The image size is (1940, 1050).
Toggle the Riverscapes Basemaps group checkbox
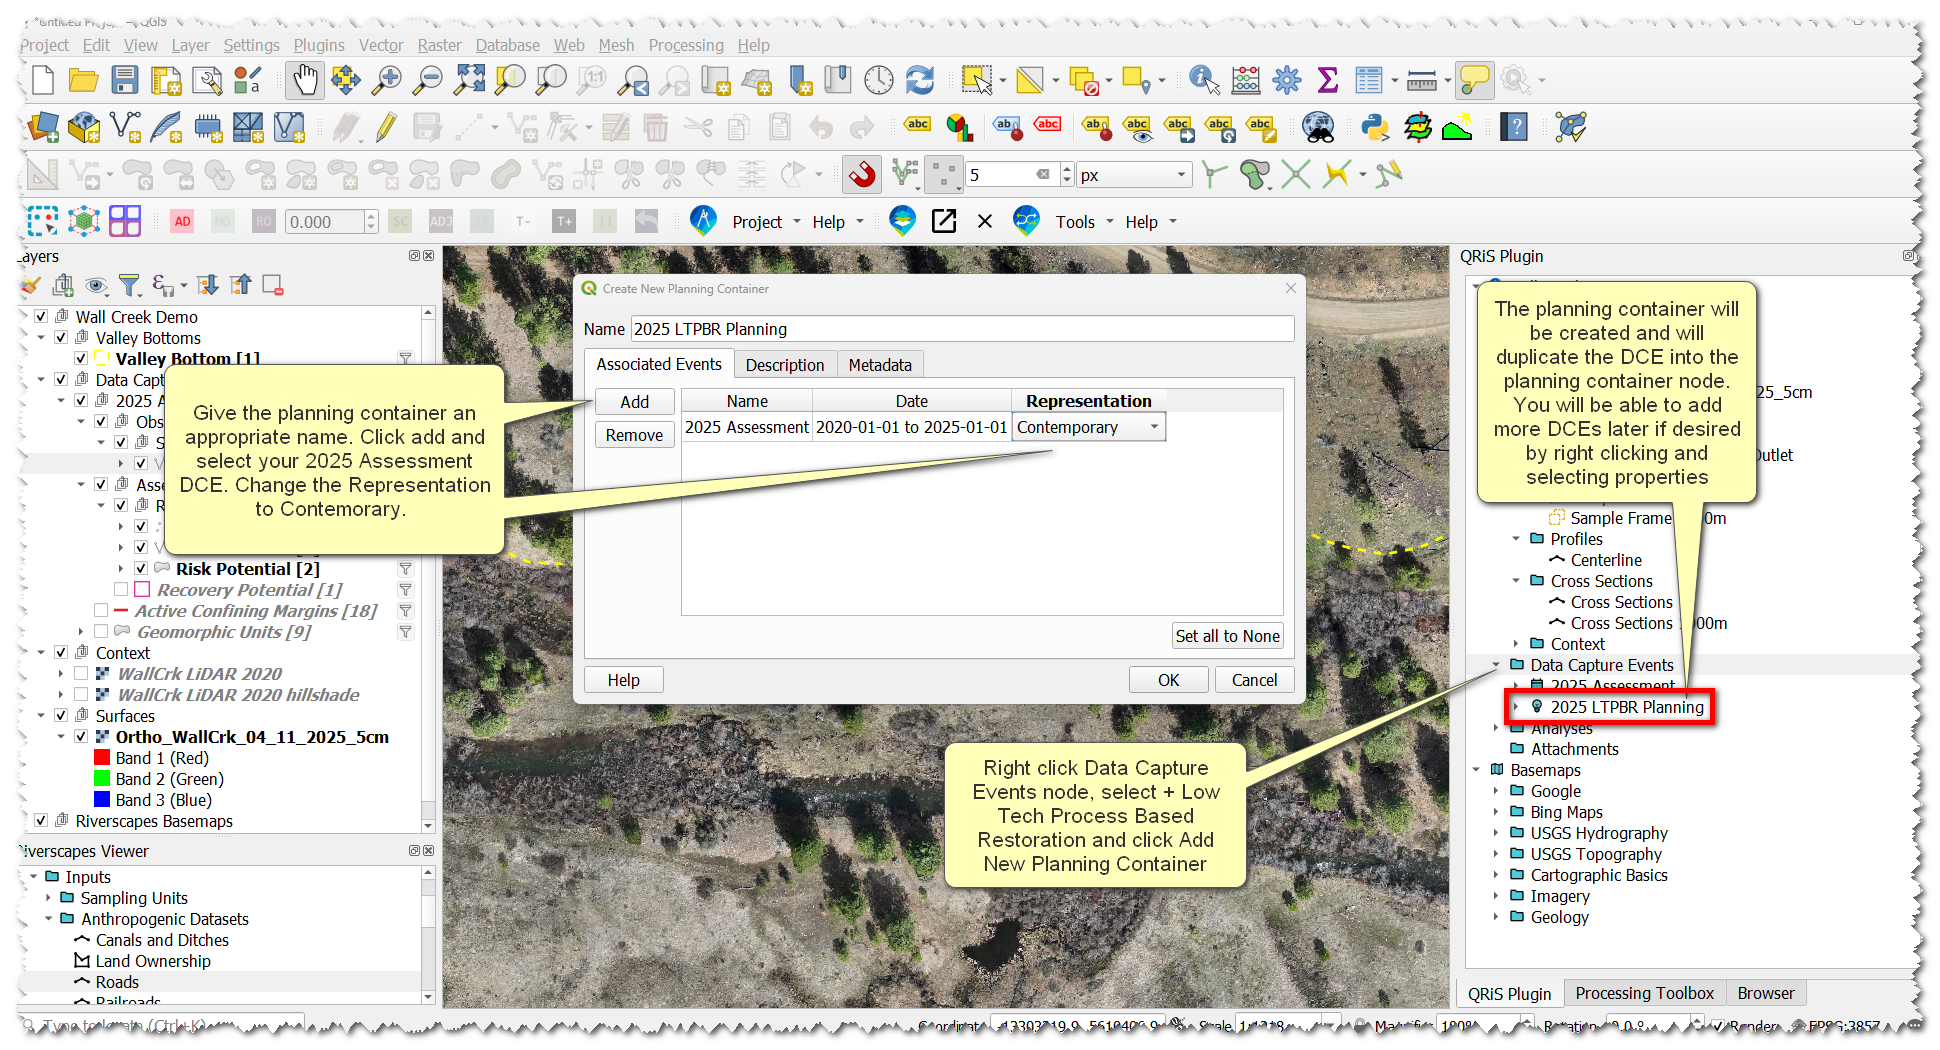pos(41,821)
